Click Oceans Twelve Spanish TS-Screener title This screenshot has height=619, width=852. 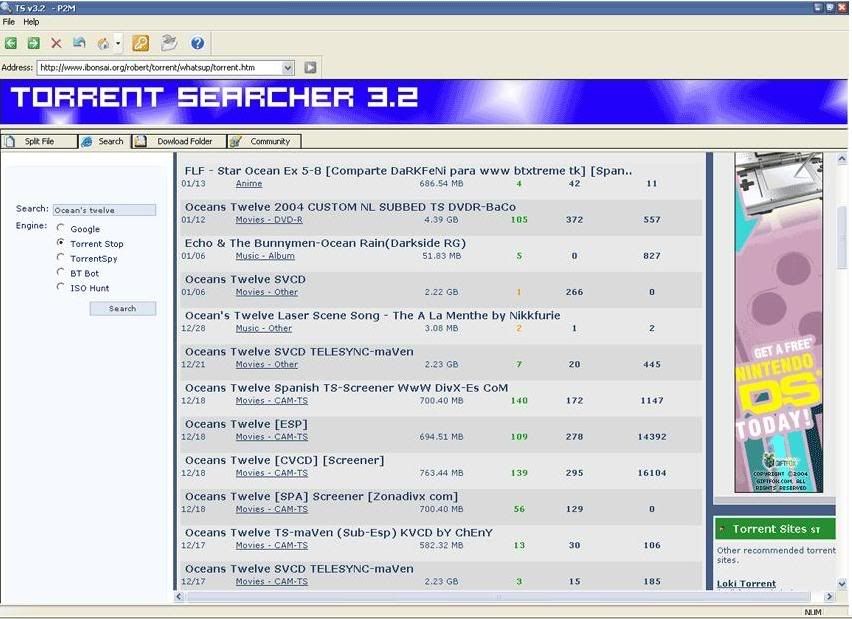click(x=347, y=388)
